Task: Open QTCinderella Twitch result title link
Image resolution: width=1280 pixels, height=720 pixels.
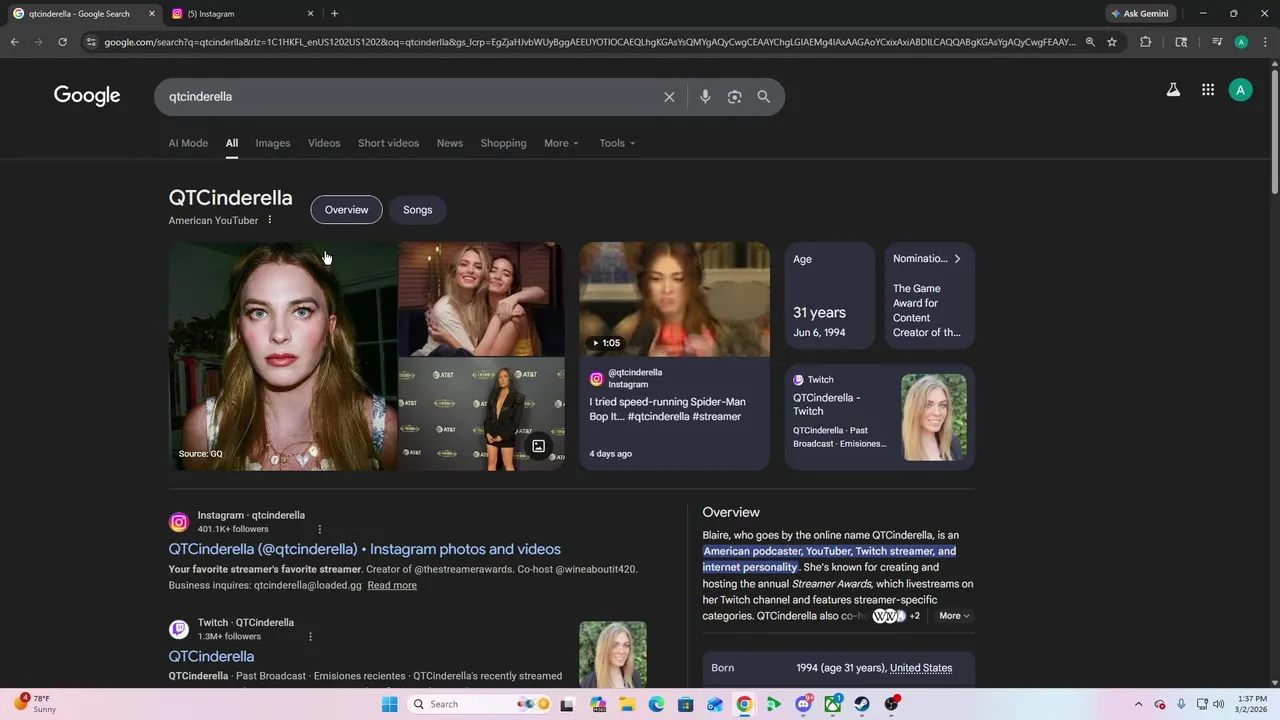Action: tap(211, 656)
